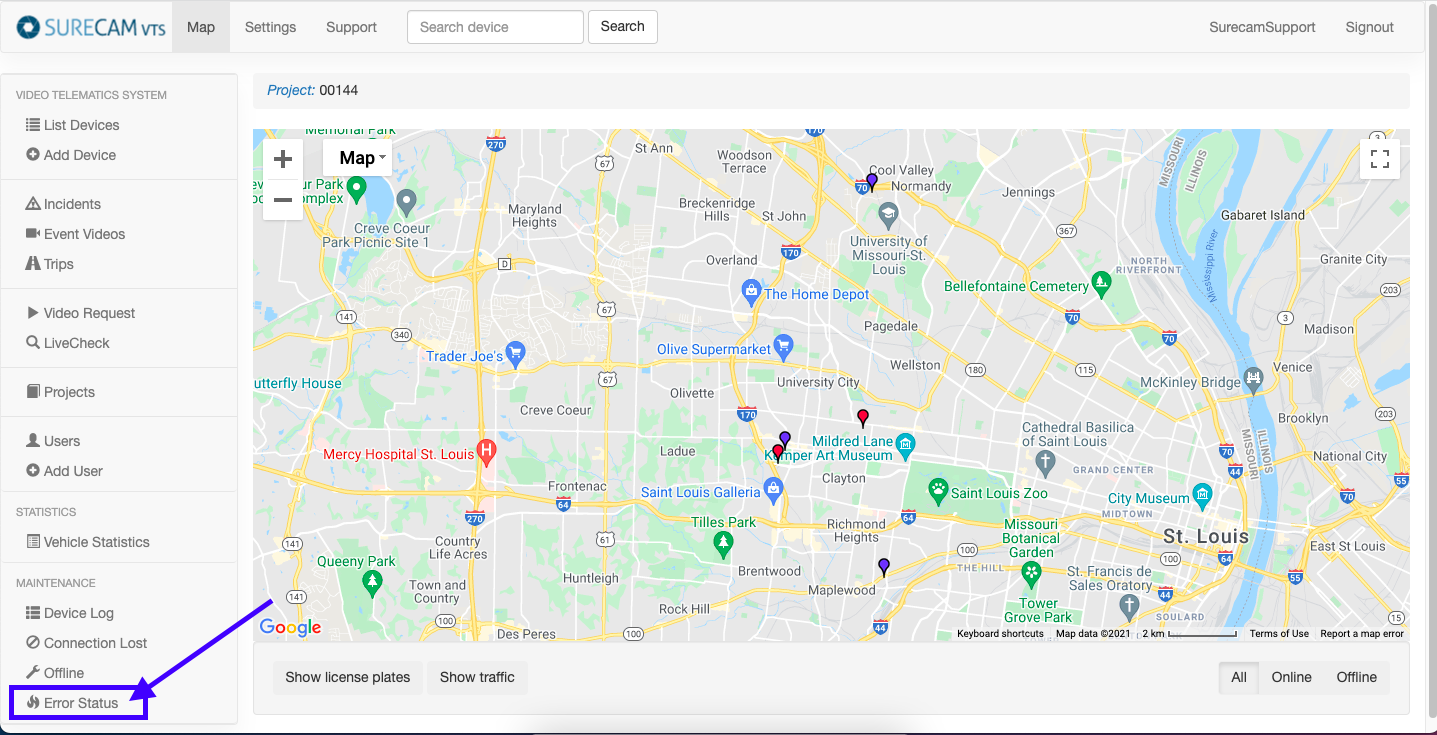Click project number 00144
The width and height of the screenshot is (1437, 735).
pos(339,90)
